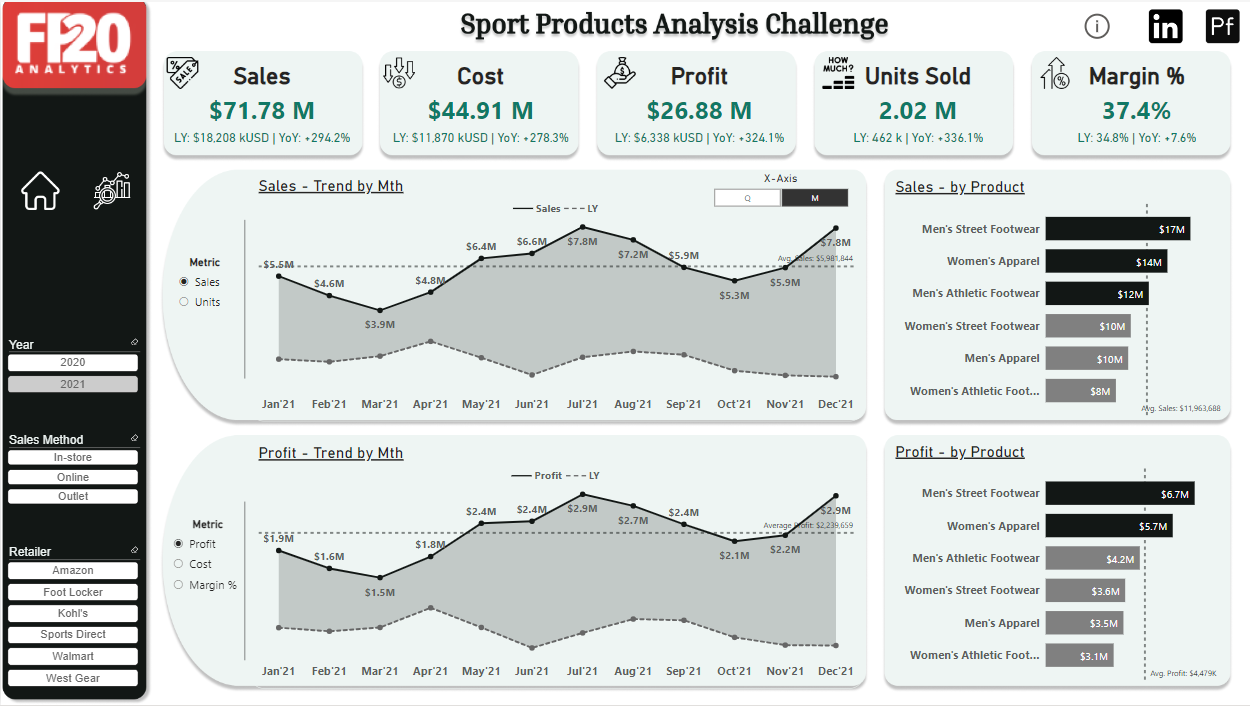The width and height of the screenshot is (1250, 706).
Task: Click the Home navigation icon
Action: [41, 190]
